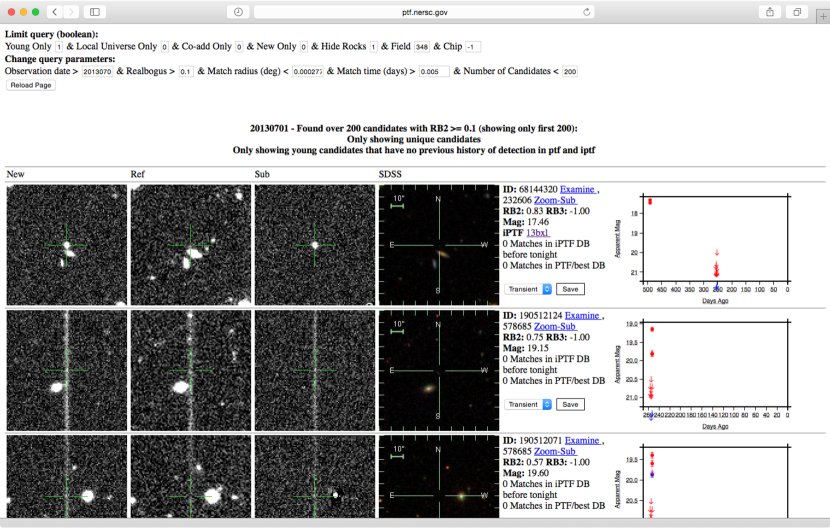Click New image thumbnail of candidate 190512124
Viewport: 830px width, 528px height.
67,370
